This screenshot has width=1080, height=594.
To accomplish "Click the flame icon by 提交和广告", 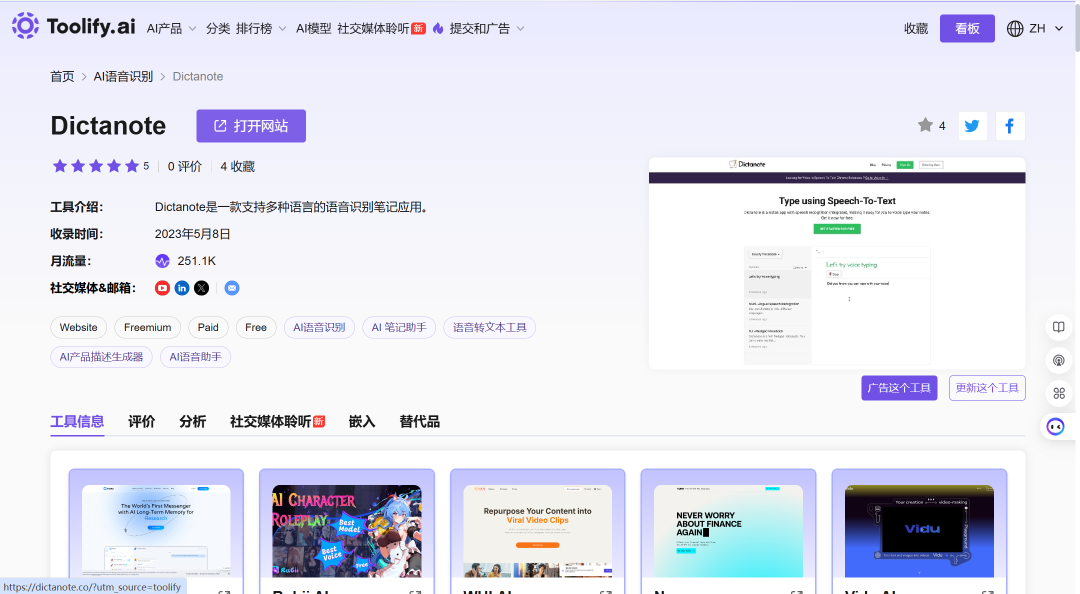I will tap(438, 28).
